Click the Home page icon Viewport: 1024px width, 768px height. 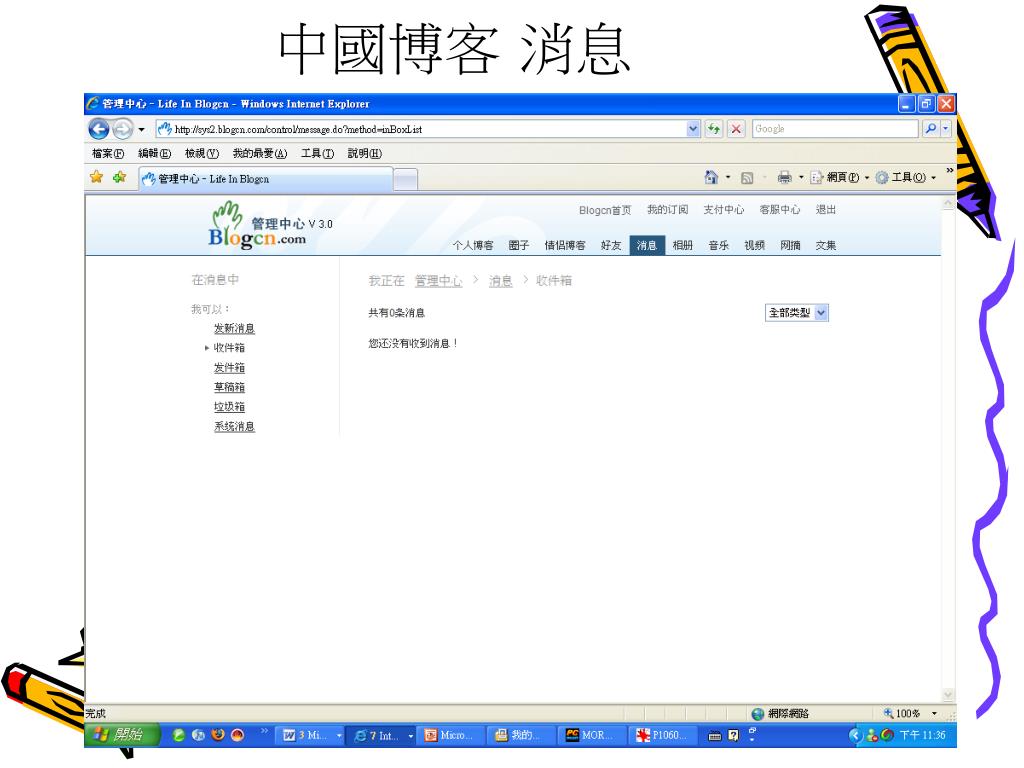(x=711, y=177)
